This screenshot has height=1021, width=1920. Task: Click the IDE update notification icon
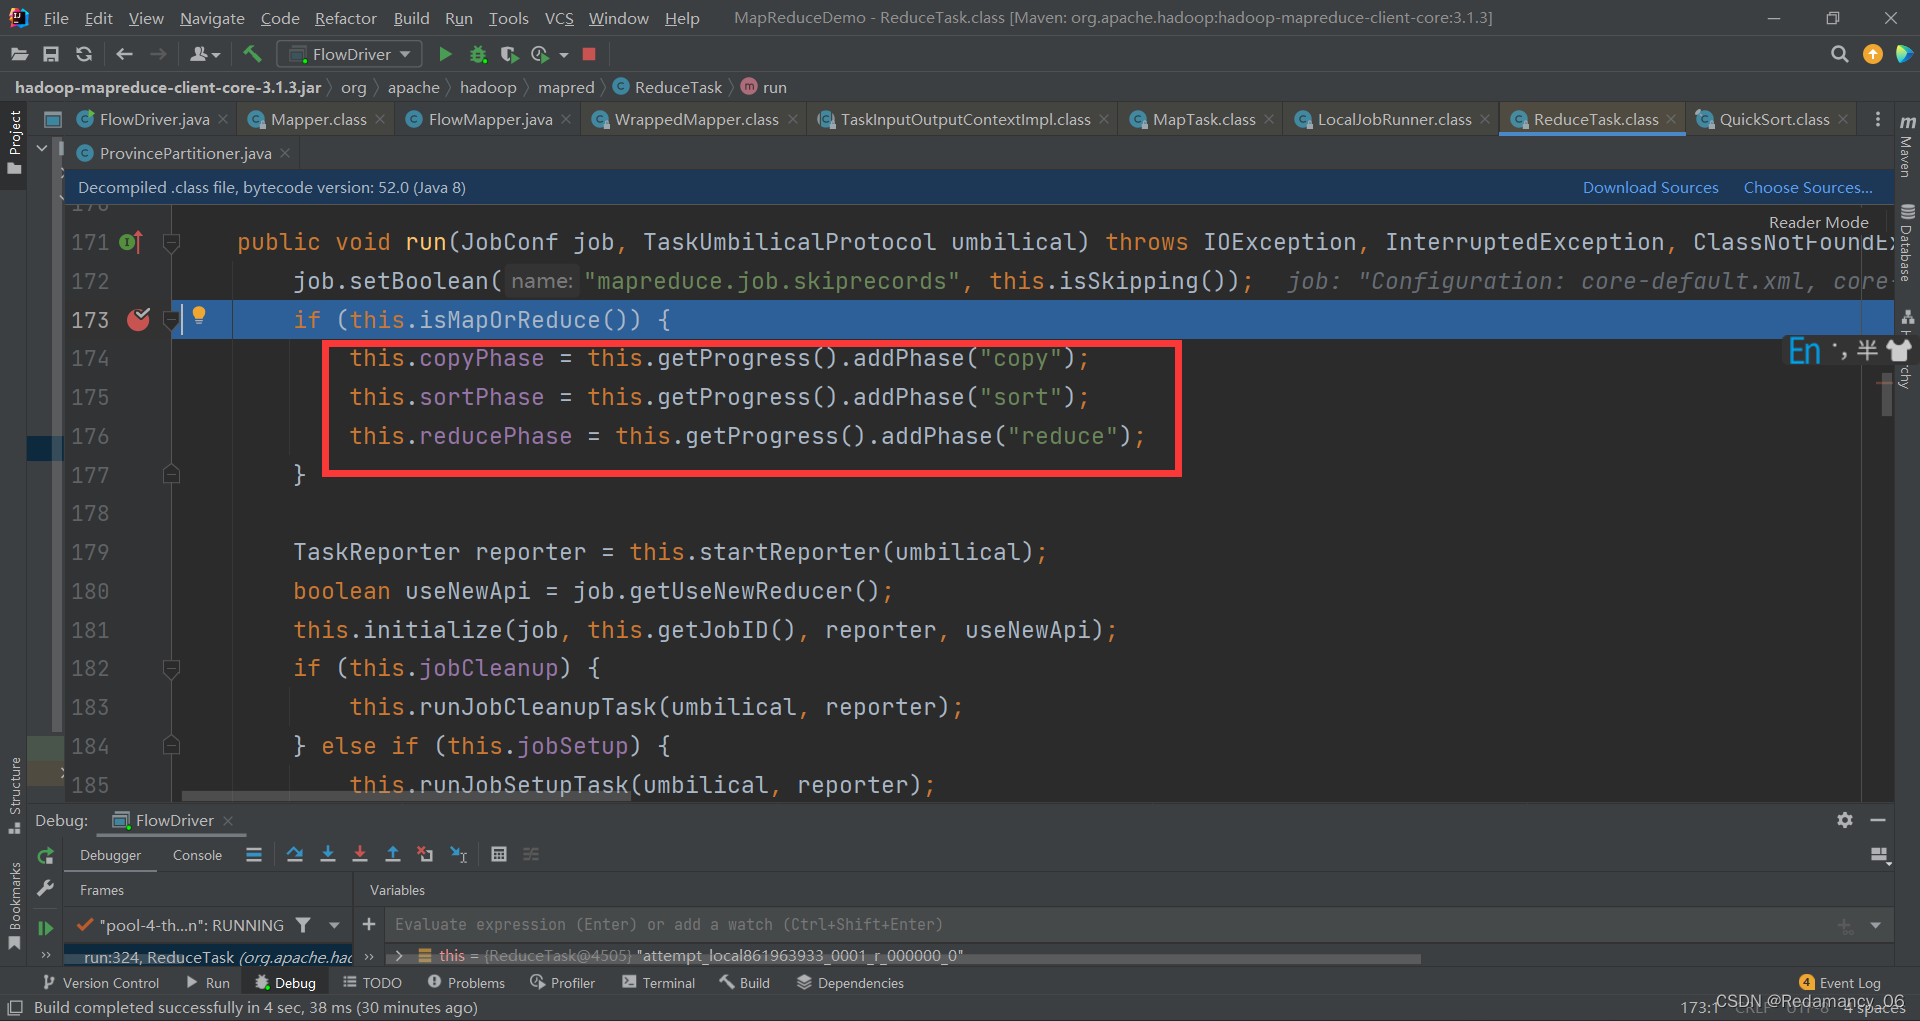pos(1873,54)
